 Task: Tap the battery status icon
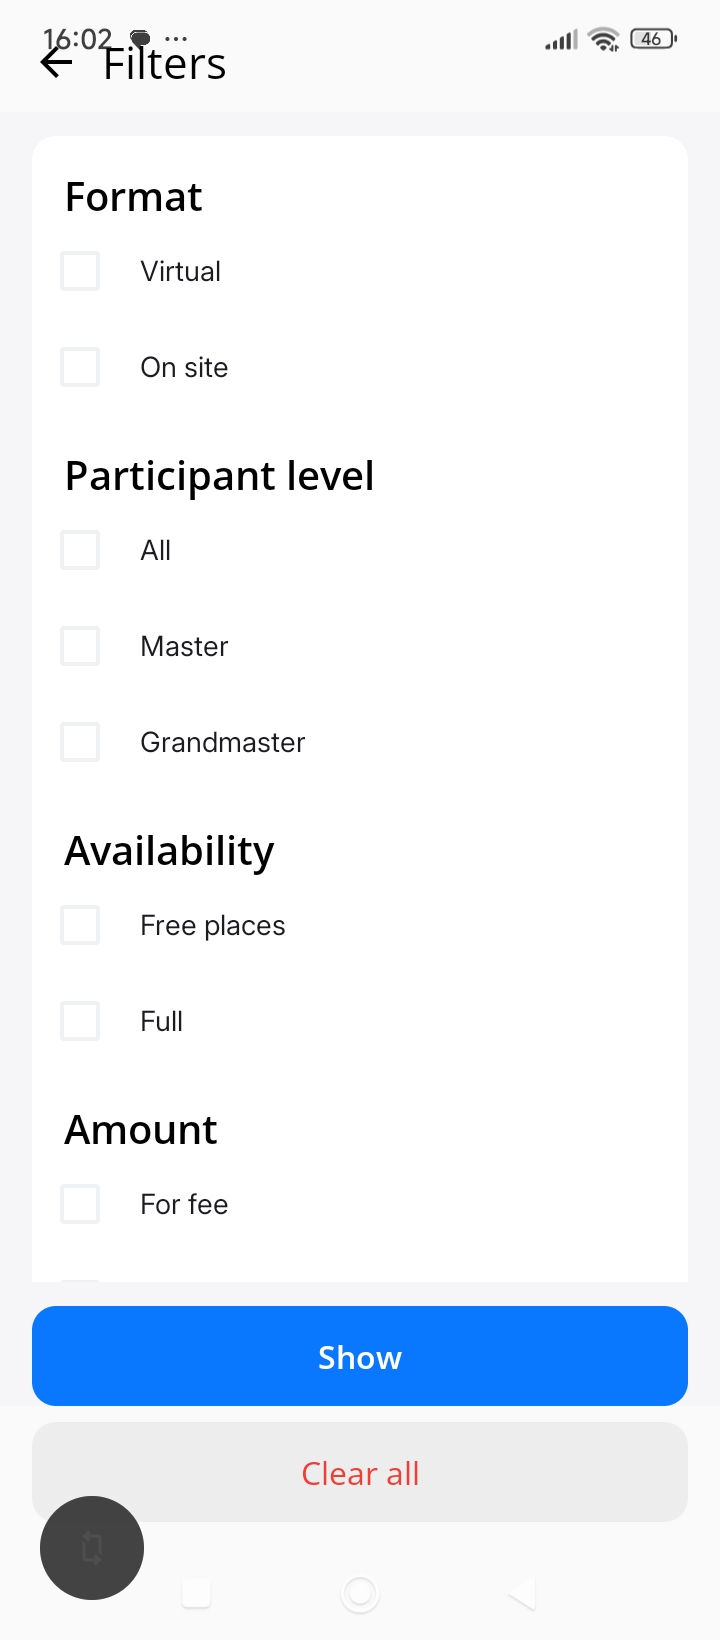click(x=653, y=39)
